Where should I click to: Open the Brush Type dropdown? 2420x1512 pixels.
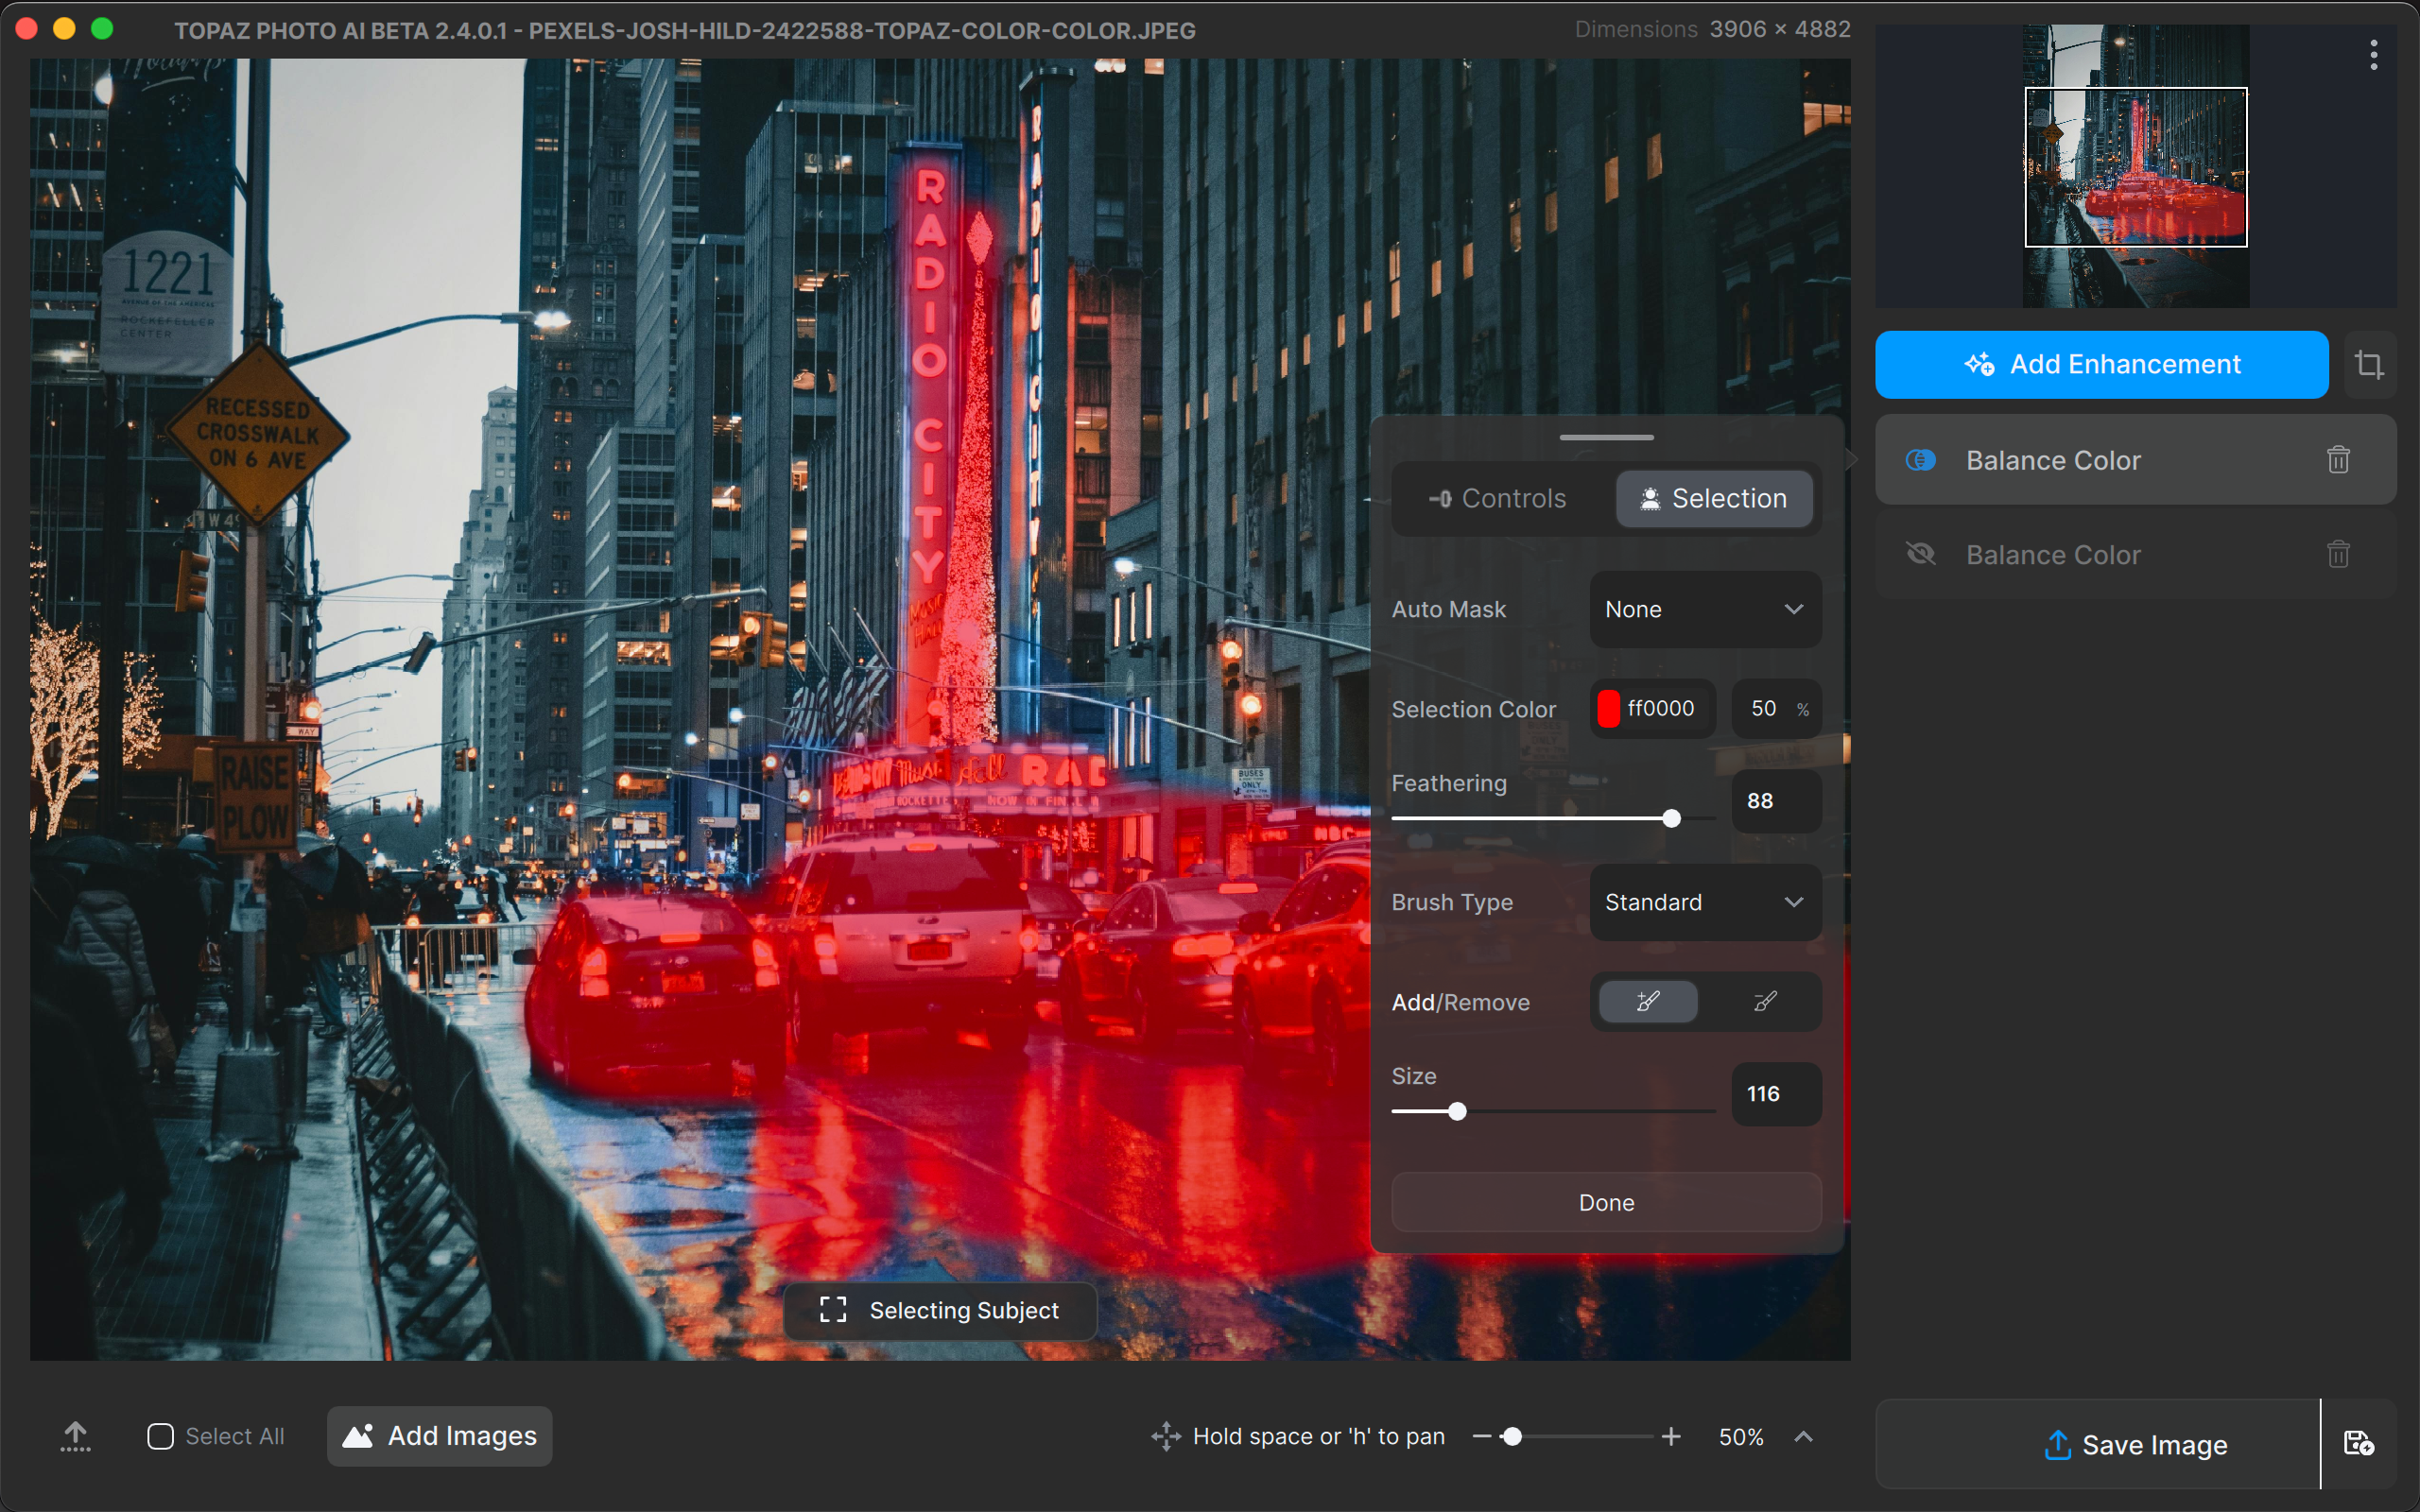(x=1705, y=902)
